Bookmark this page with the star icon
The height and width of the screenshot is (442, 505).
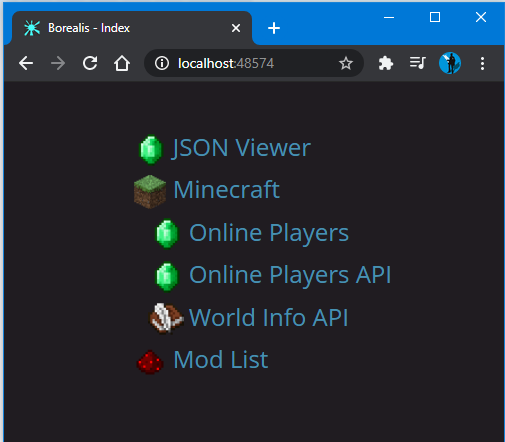[346, 63]
